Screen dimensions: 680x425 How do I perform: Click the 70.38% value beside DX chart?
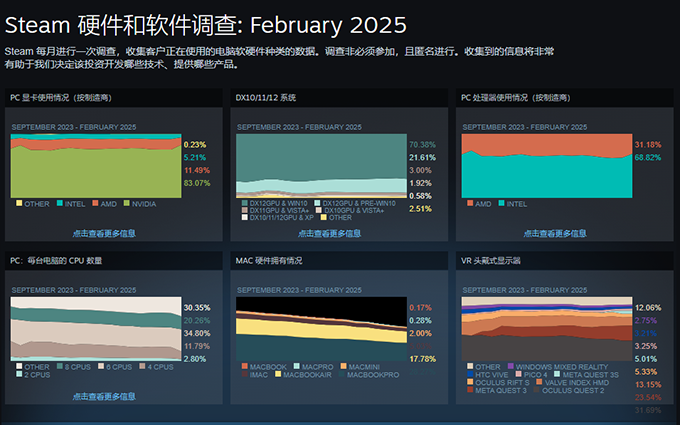422,144
